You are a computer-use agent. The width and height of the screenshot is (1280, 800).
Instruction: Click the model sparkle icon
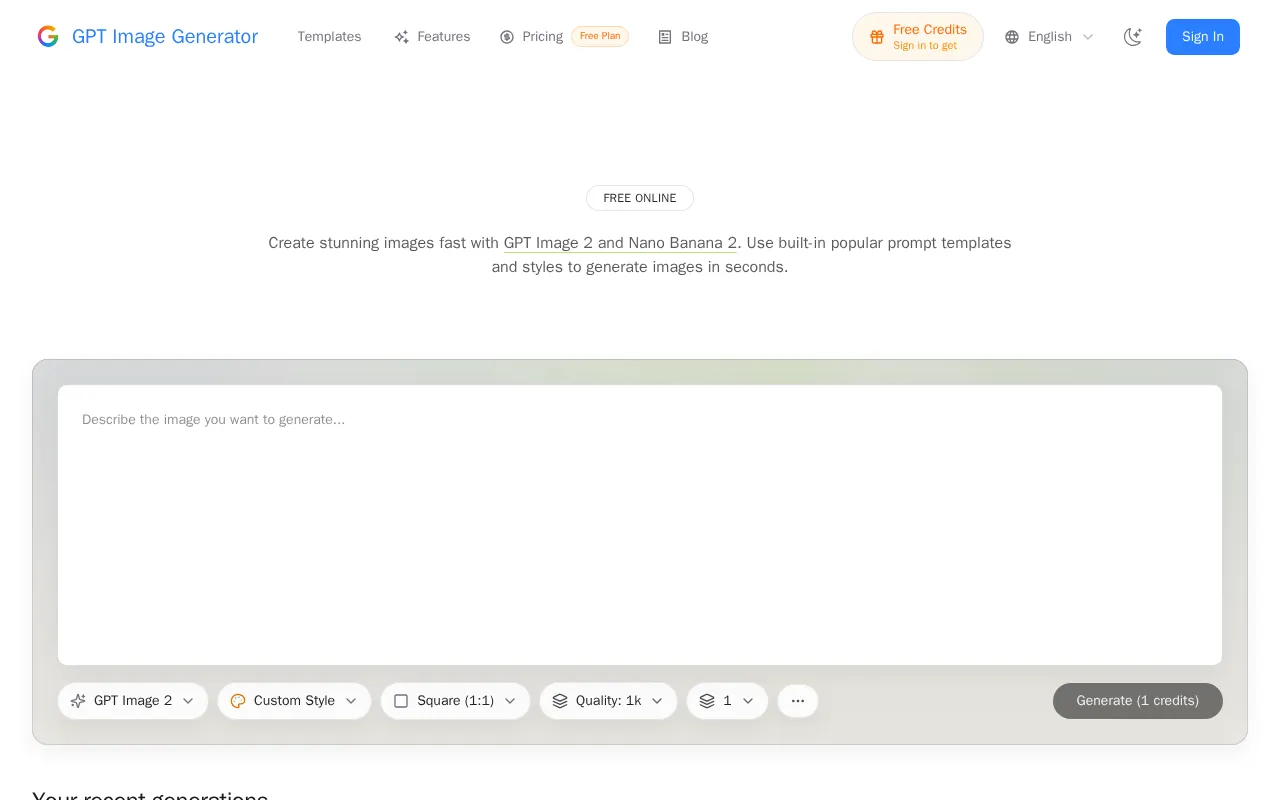tap(78, 701)
